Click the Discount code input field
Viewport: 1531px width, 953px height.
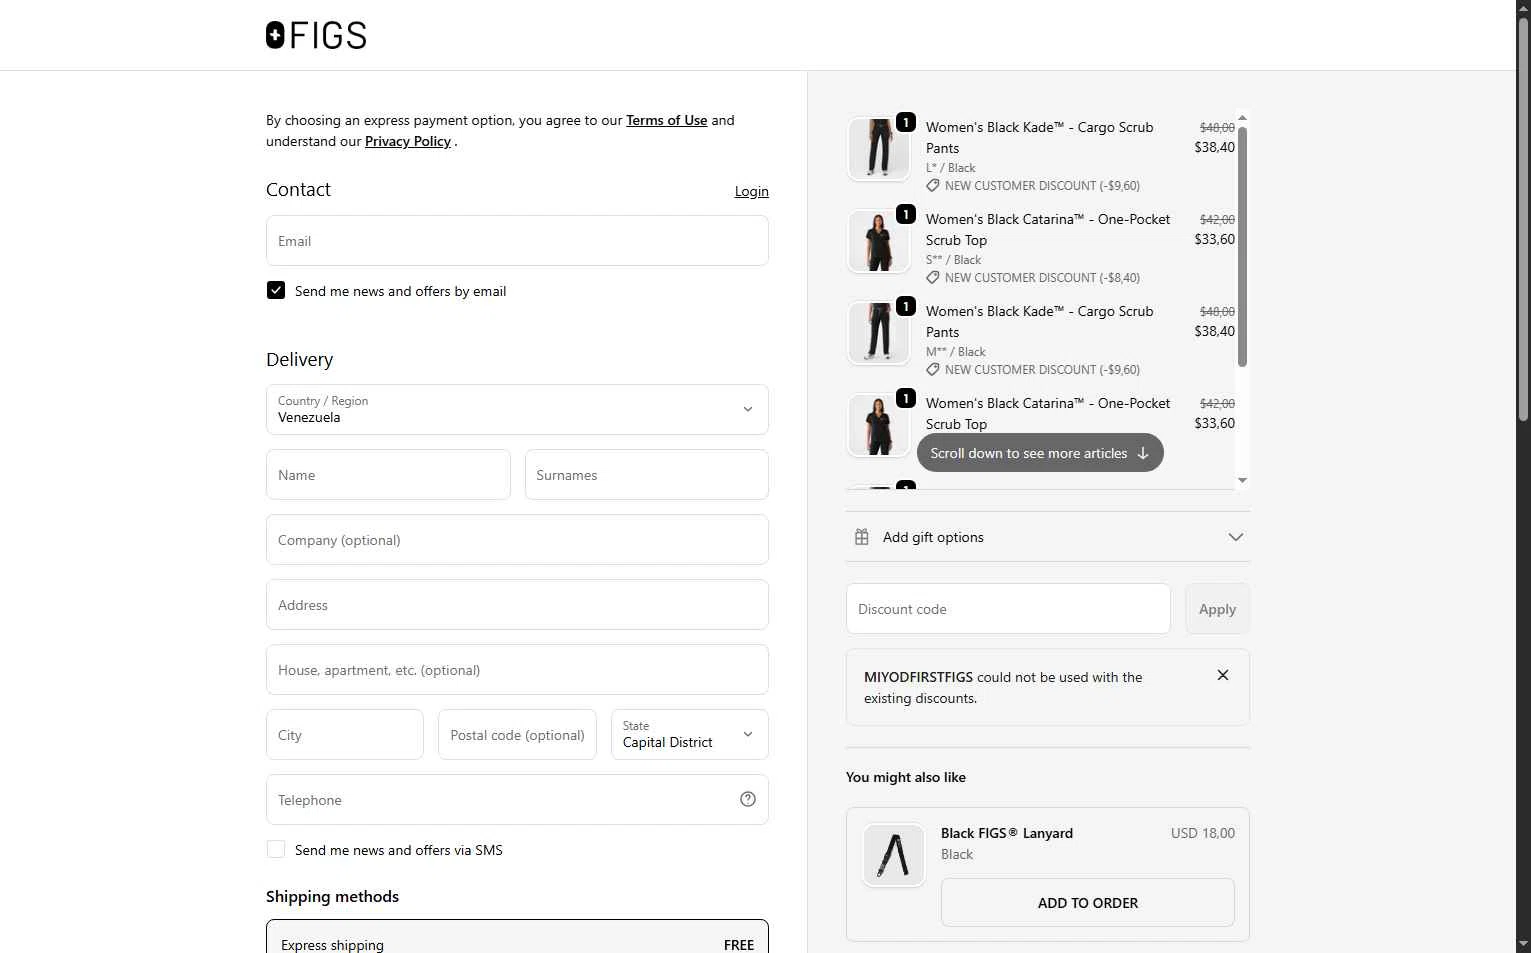pos(1008,609)
